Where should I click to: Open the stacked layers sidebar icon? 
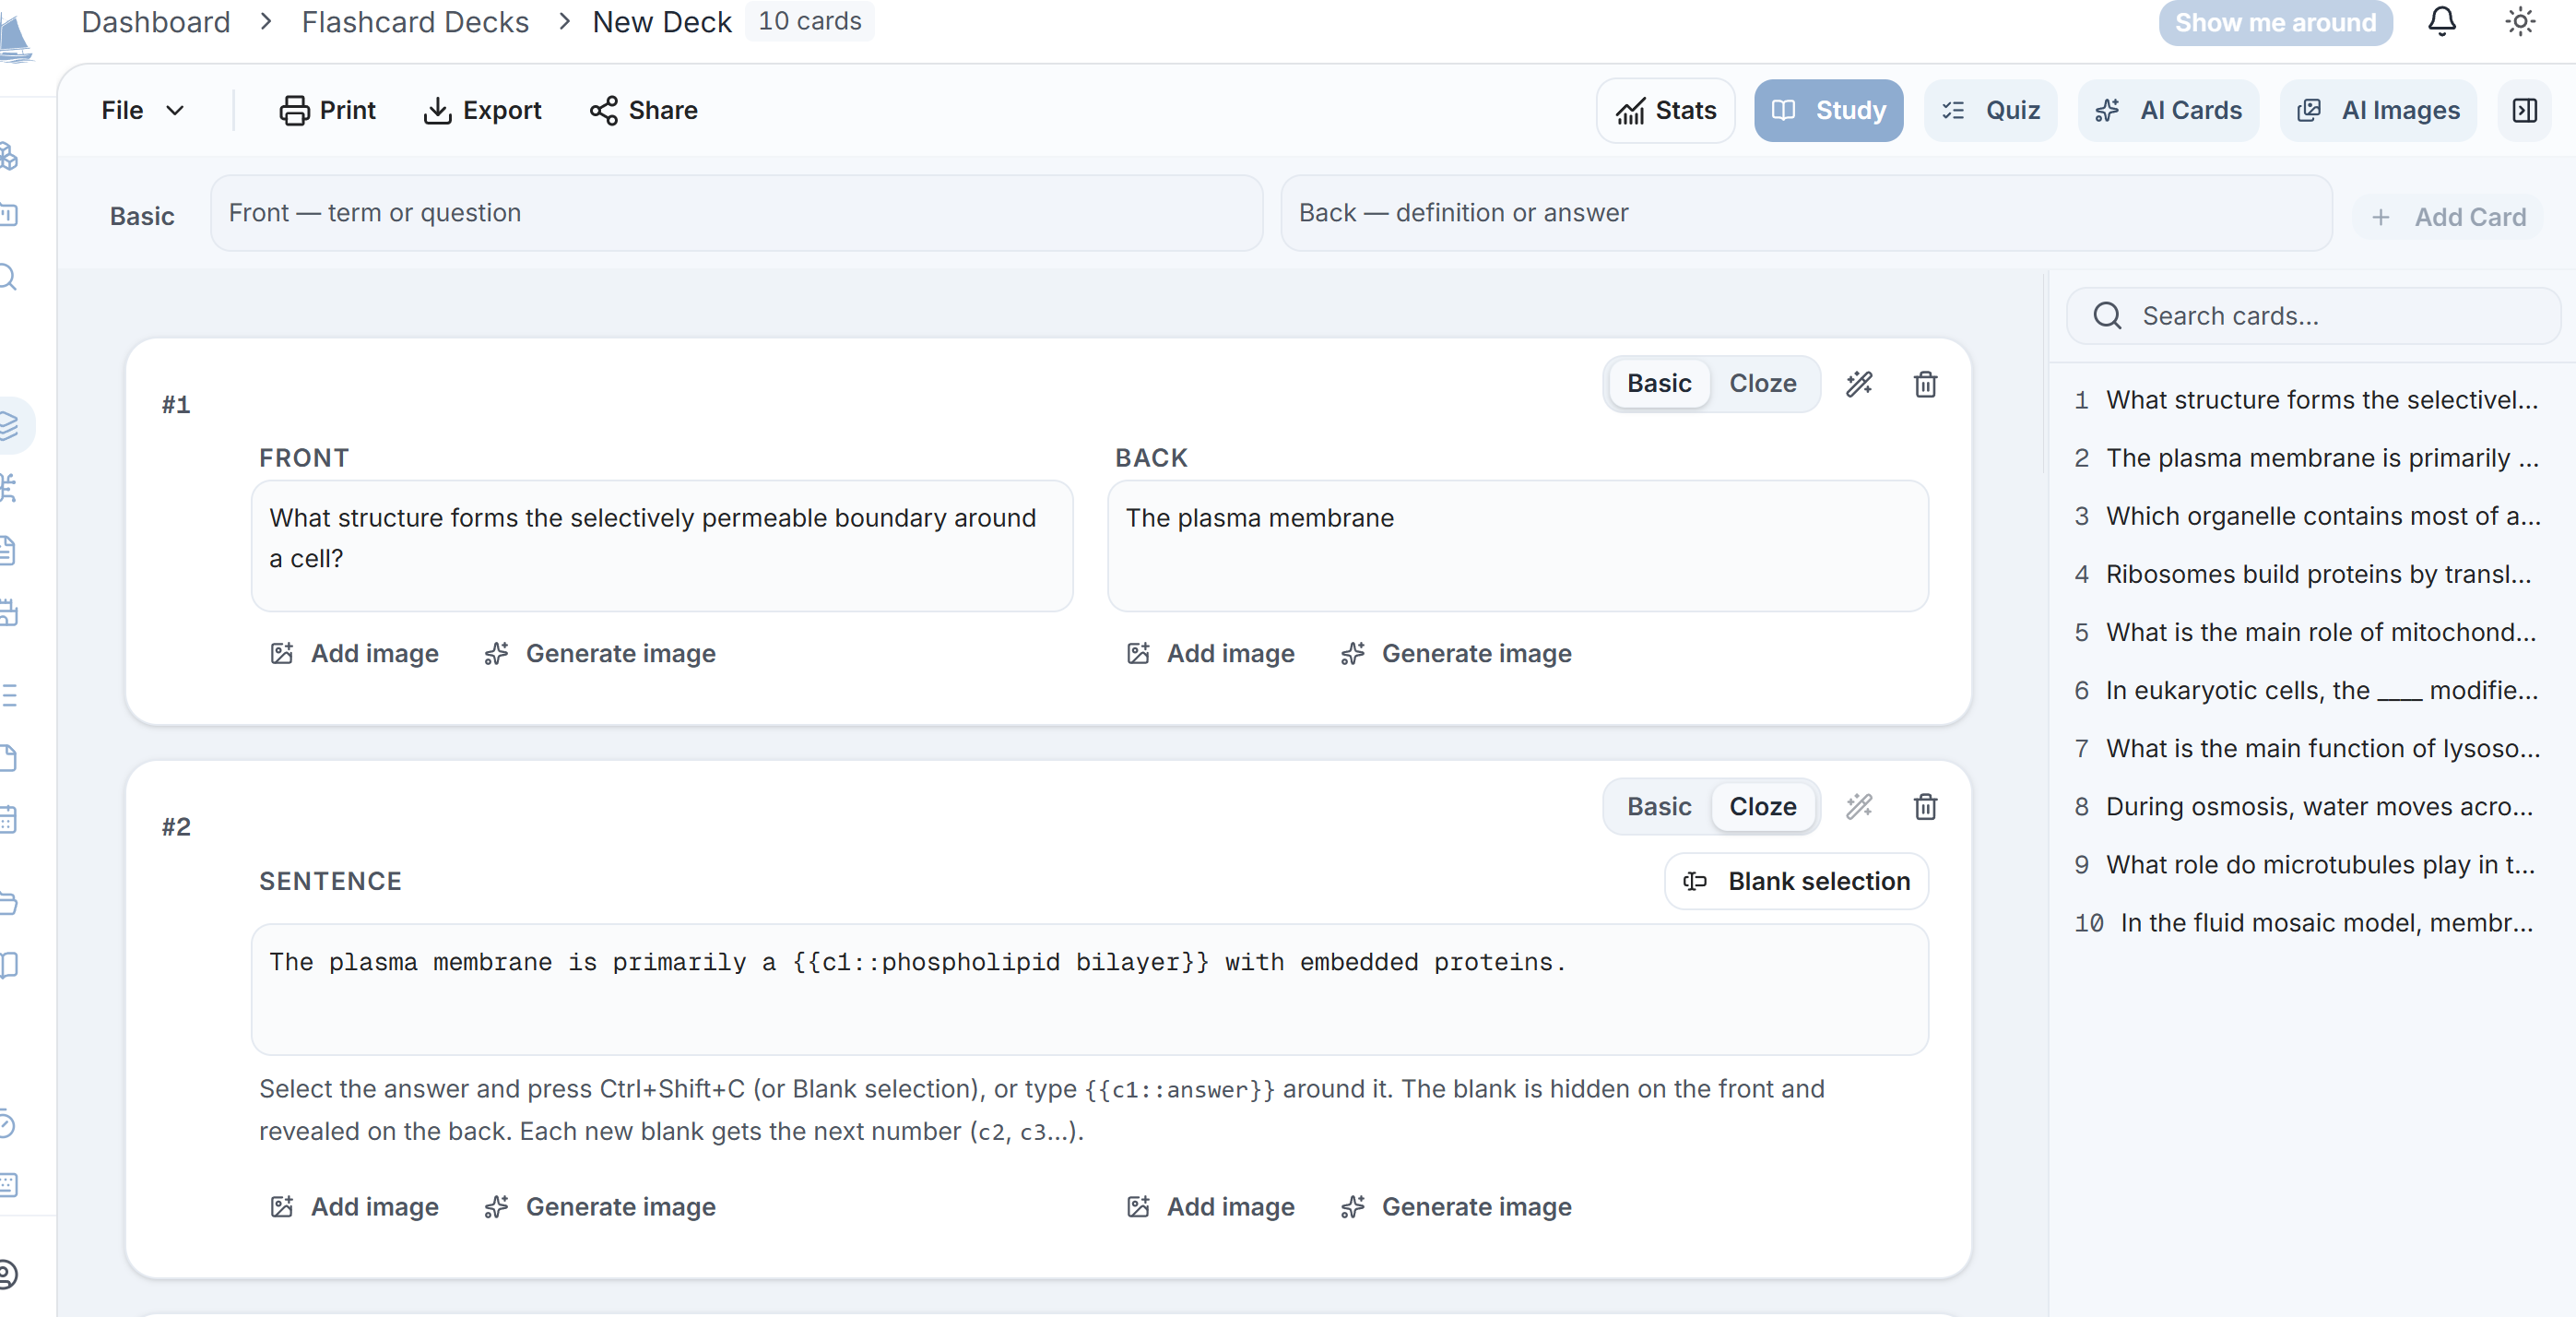10,426
